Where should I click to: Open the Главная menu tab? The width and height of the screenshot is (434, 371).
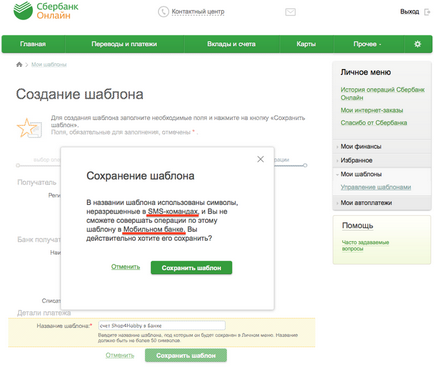pos(33,44)
